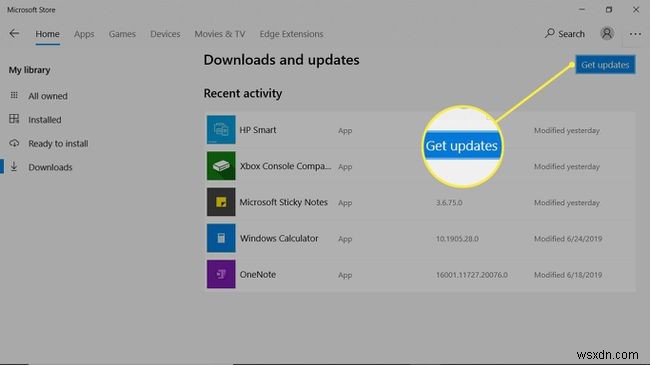The image size is (650, 365).
Task: Go back with the back arrow
Action: point(14,34)
